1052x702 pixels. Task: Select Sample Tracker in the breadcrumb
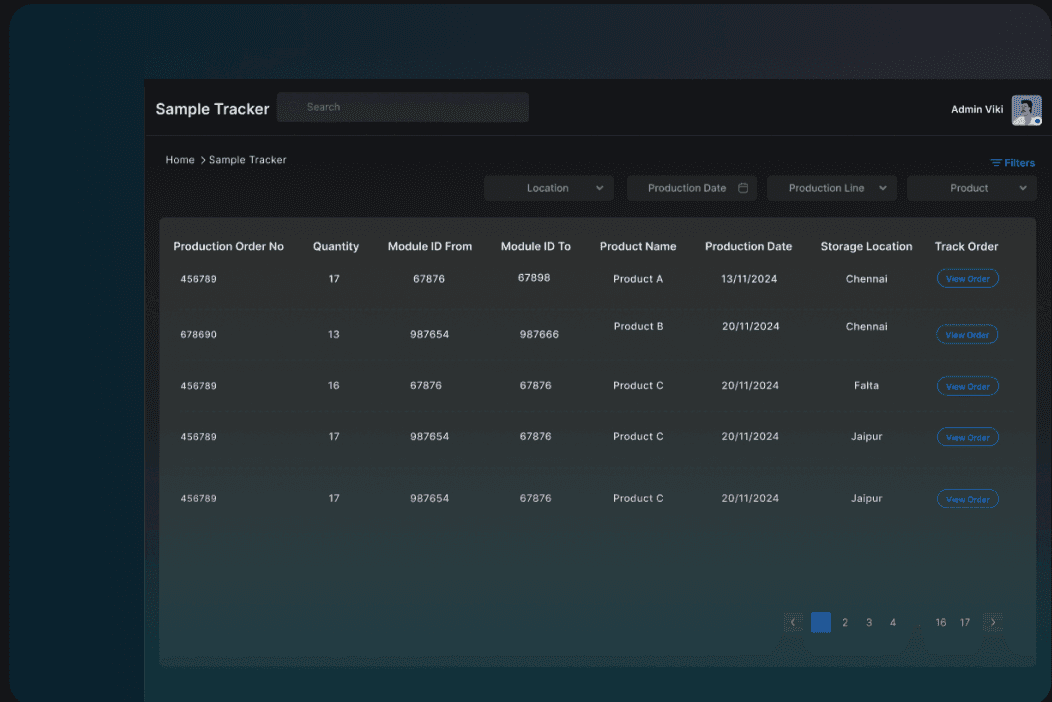(247, 160)
